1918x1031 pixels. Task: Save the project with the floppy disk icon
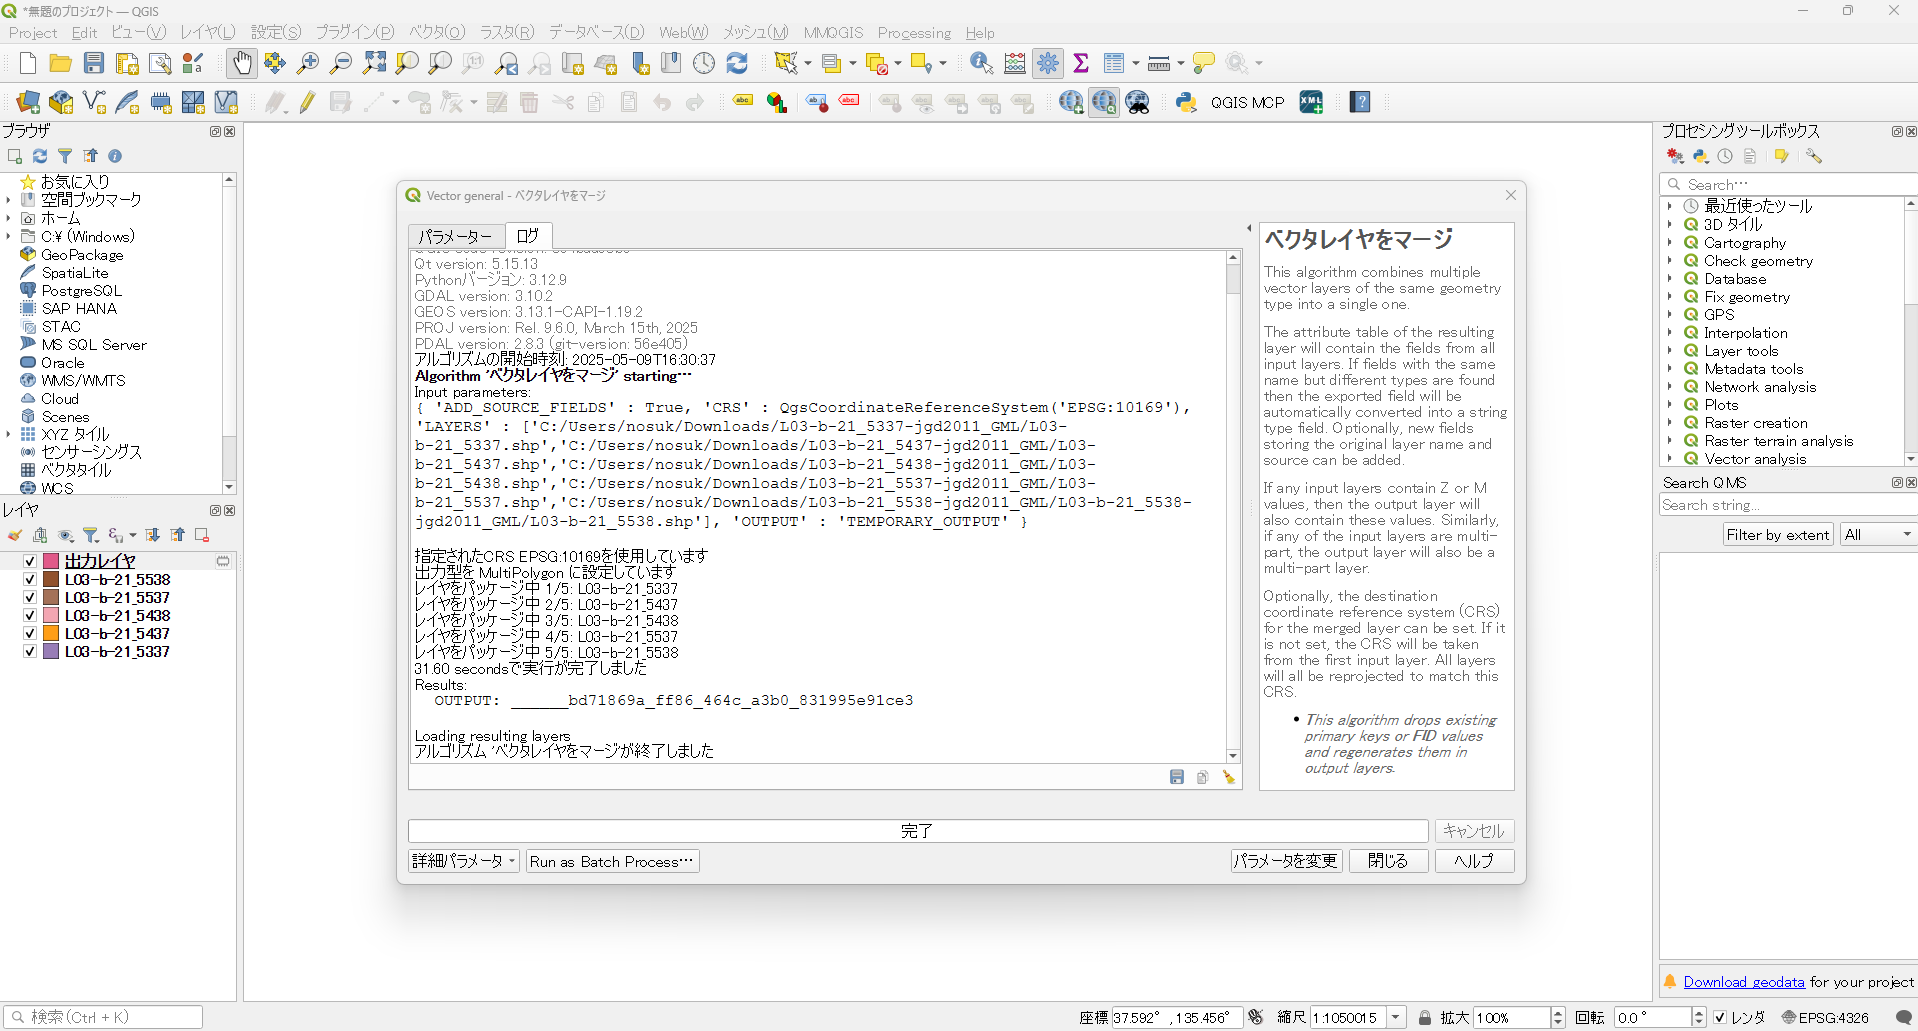[94, 64]
